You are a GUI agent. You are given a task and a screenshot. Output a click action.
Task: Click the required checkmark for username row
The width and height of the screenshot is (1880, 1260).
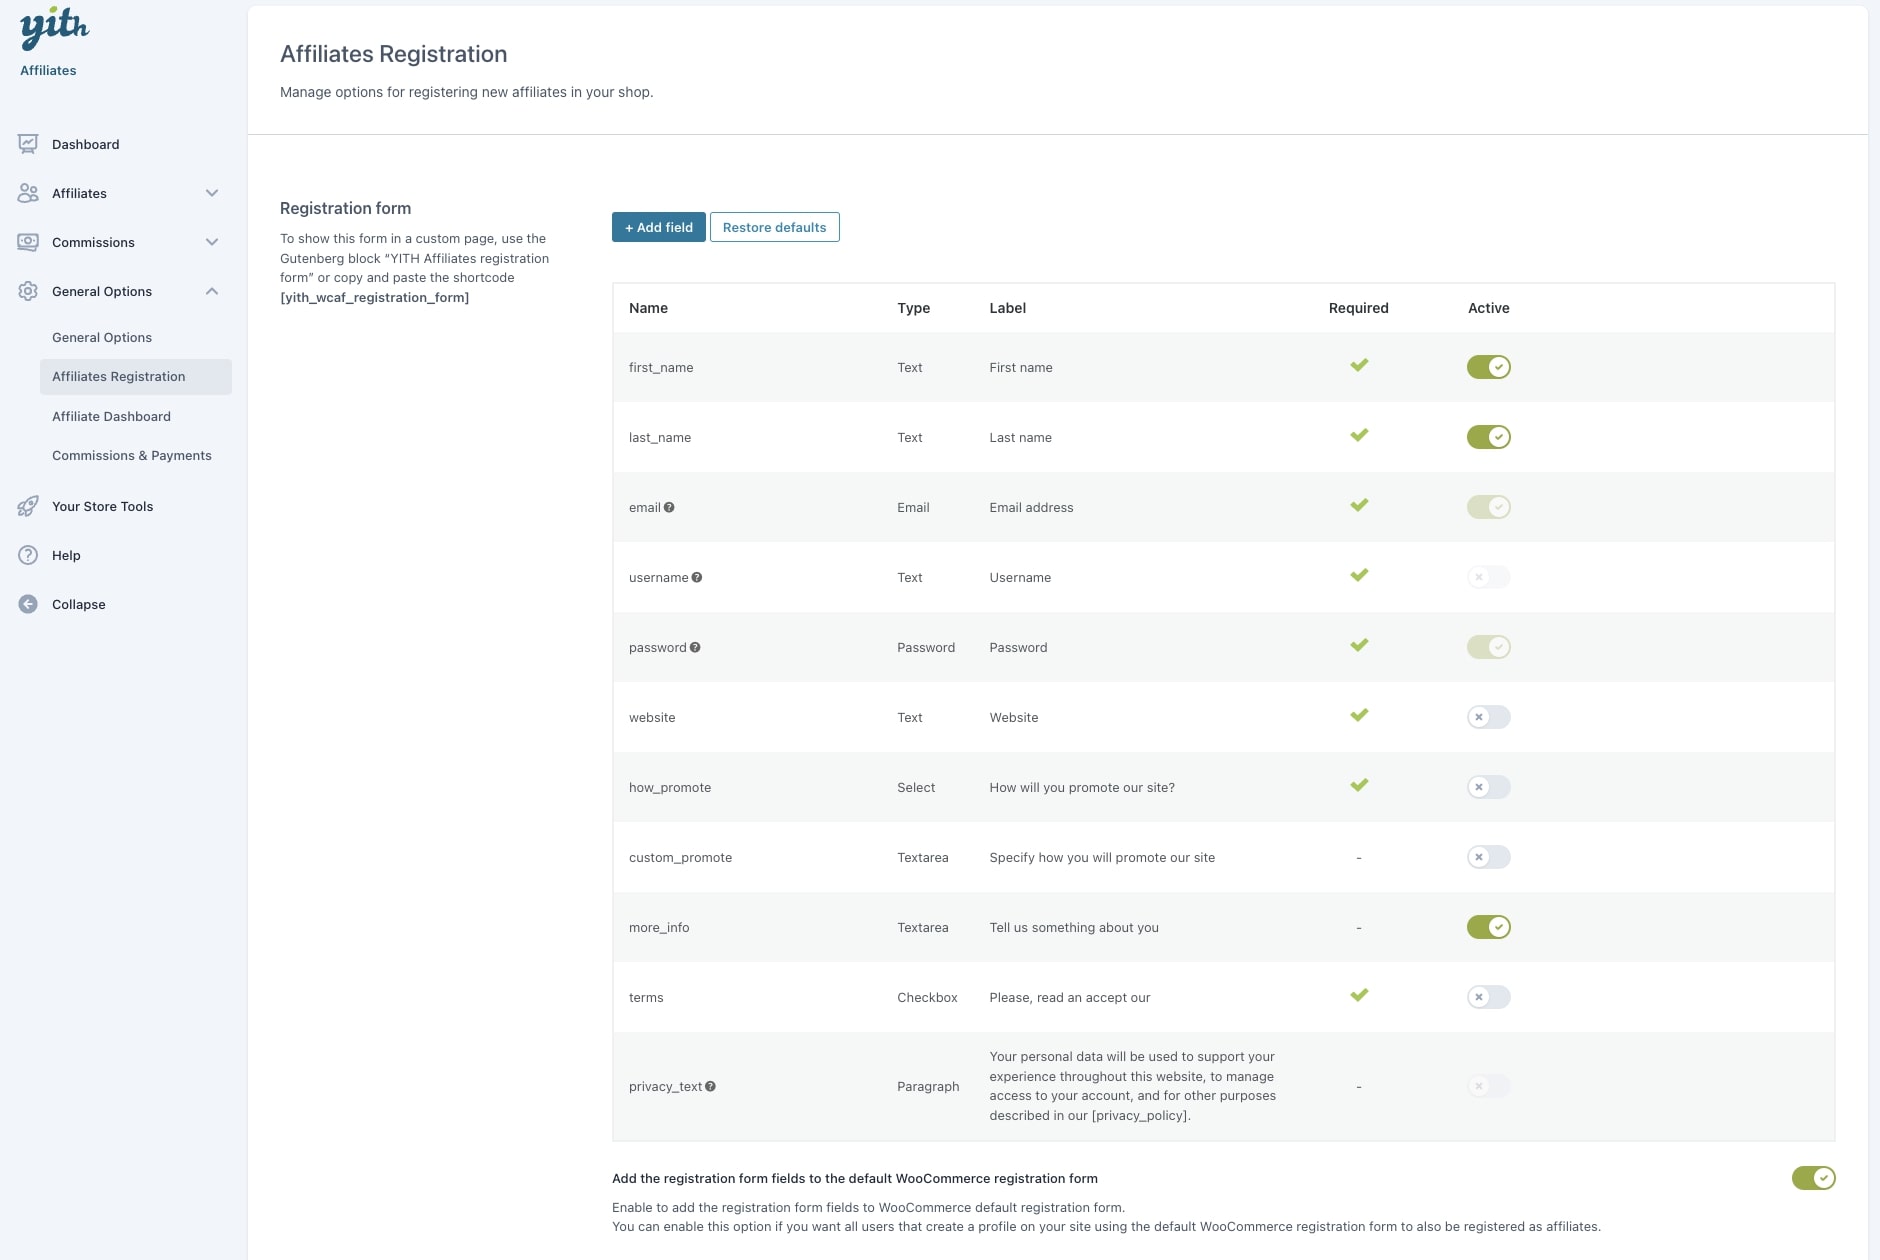click(x=1359, y=575)
